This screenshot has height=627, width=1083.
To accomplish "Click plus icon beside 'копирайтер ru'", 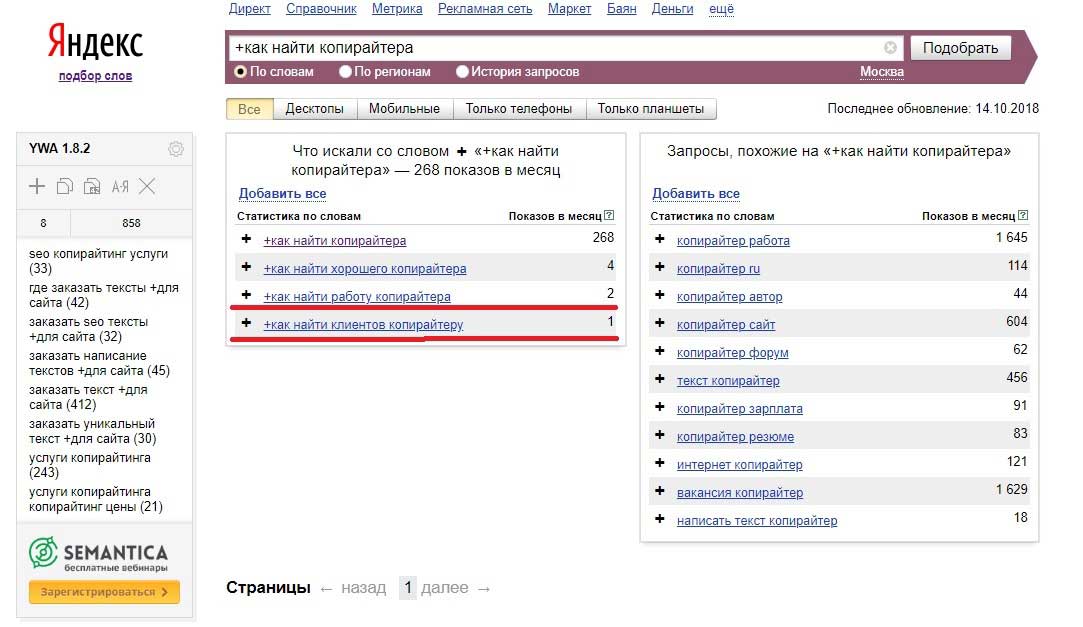I will (660, 267).
